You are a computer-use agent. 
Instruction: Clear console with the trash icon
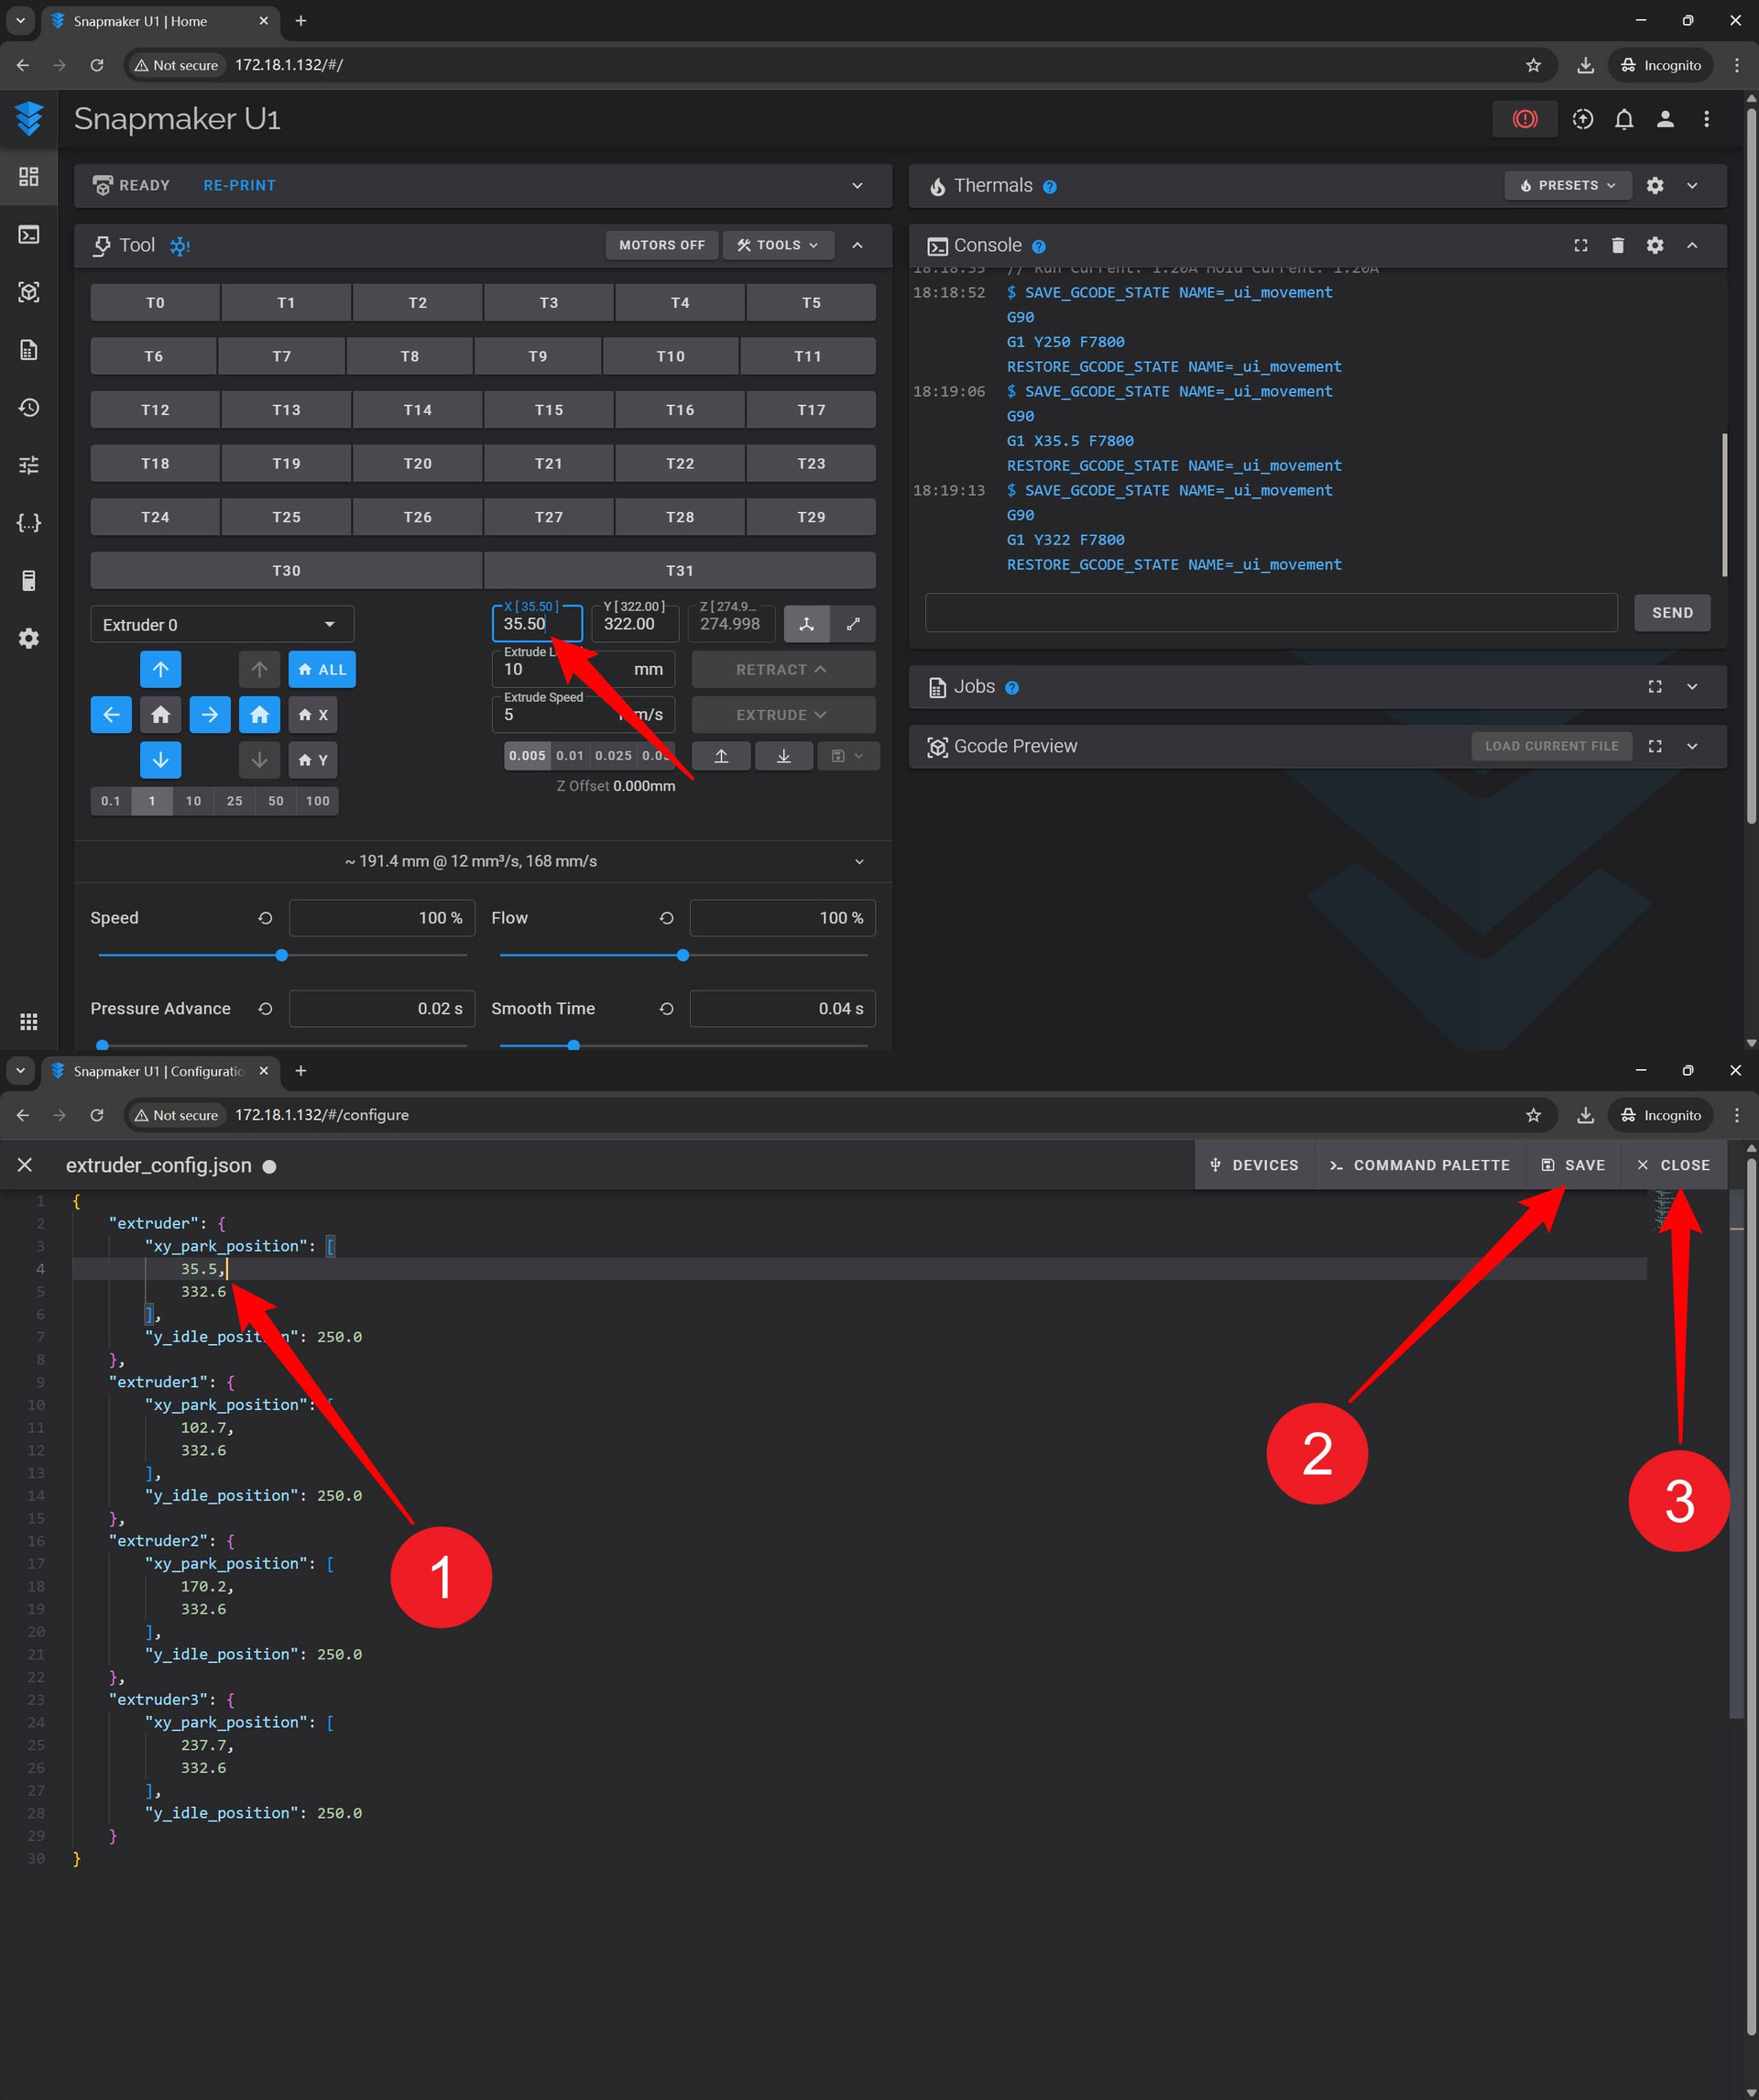[1617, 245]
